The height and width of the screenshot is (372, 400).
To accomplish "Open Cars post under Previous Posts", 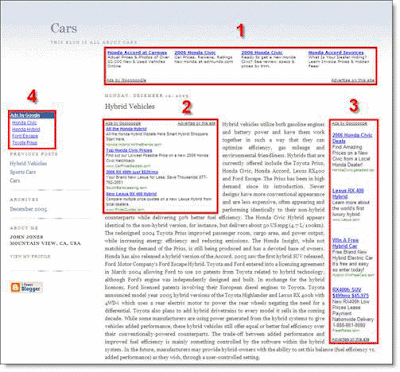I will point(15,181).
